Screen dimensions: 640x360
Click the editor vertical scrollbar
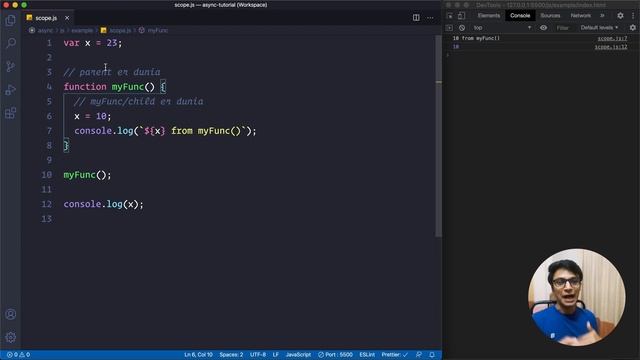pos(438,135)
